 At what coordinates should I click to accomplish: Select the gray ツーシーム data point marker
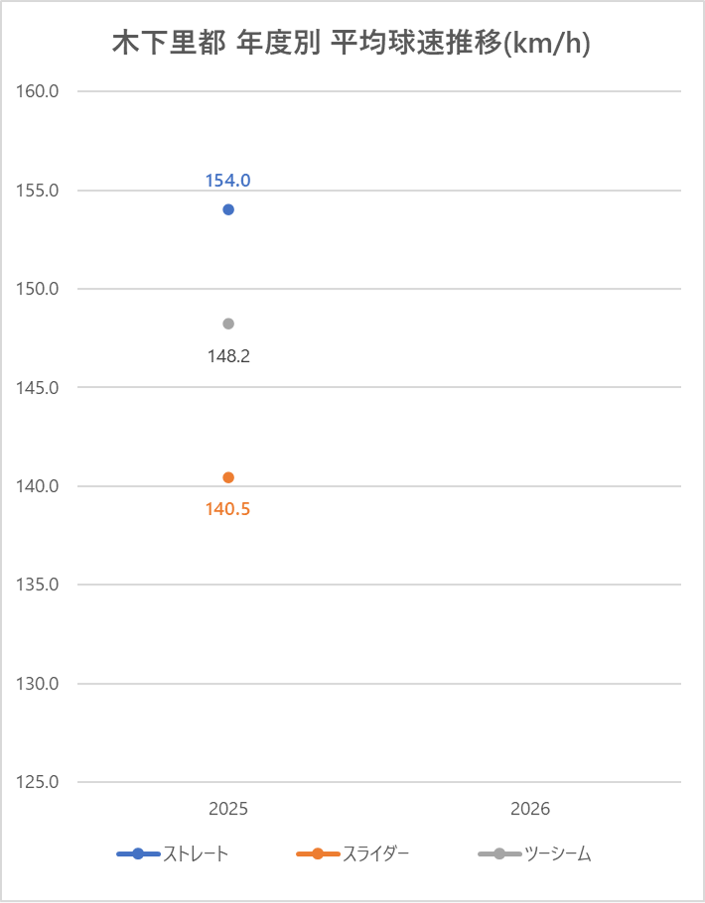click(x=228, y=324)
